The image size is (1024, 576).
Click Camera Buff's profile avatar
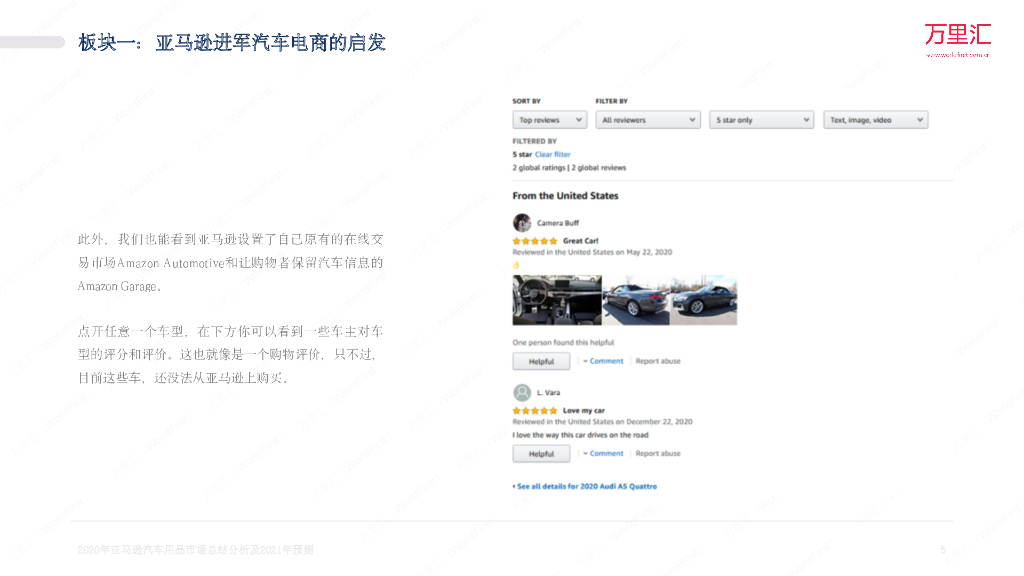click(x=522, y=223)
